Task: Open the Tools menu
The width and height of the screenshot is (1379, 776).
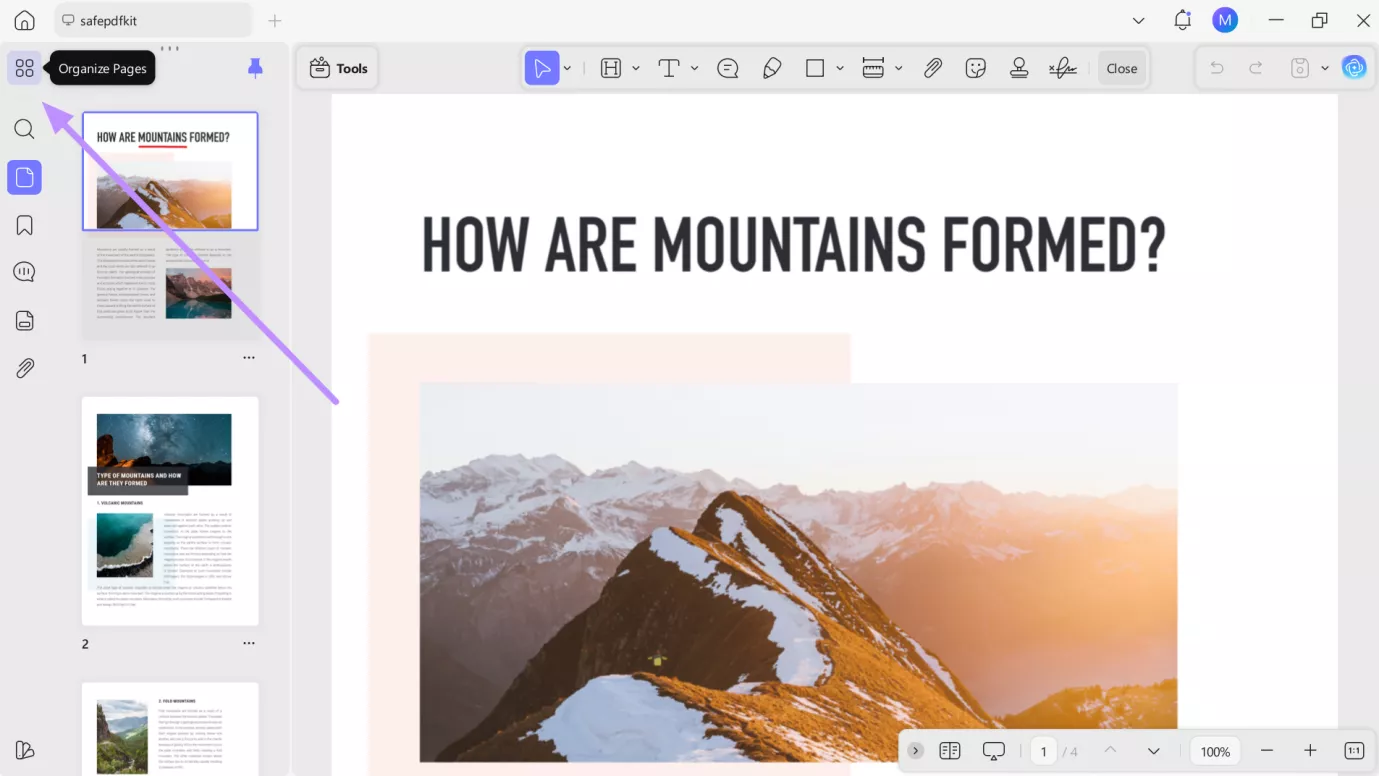Action: pyautogui.click(x=338, y=68)
